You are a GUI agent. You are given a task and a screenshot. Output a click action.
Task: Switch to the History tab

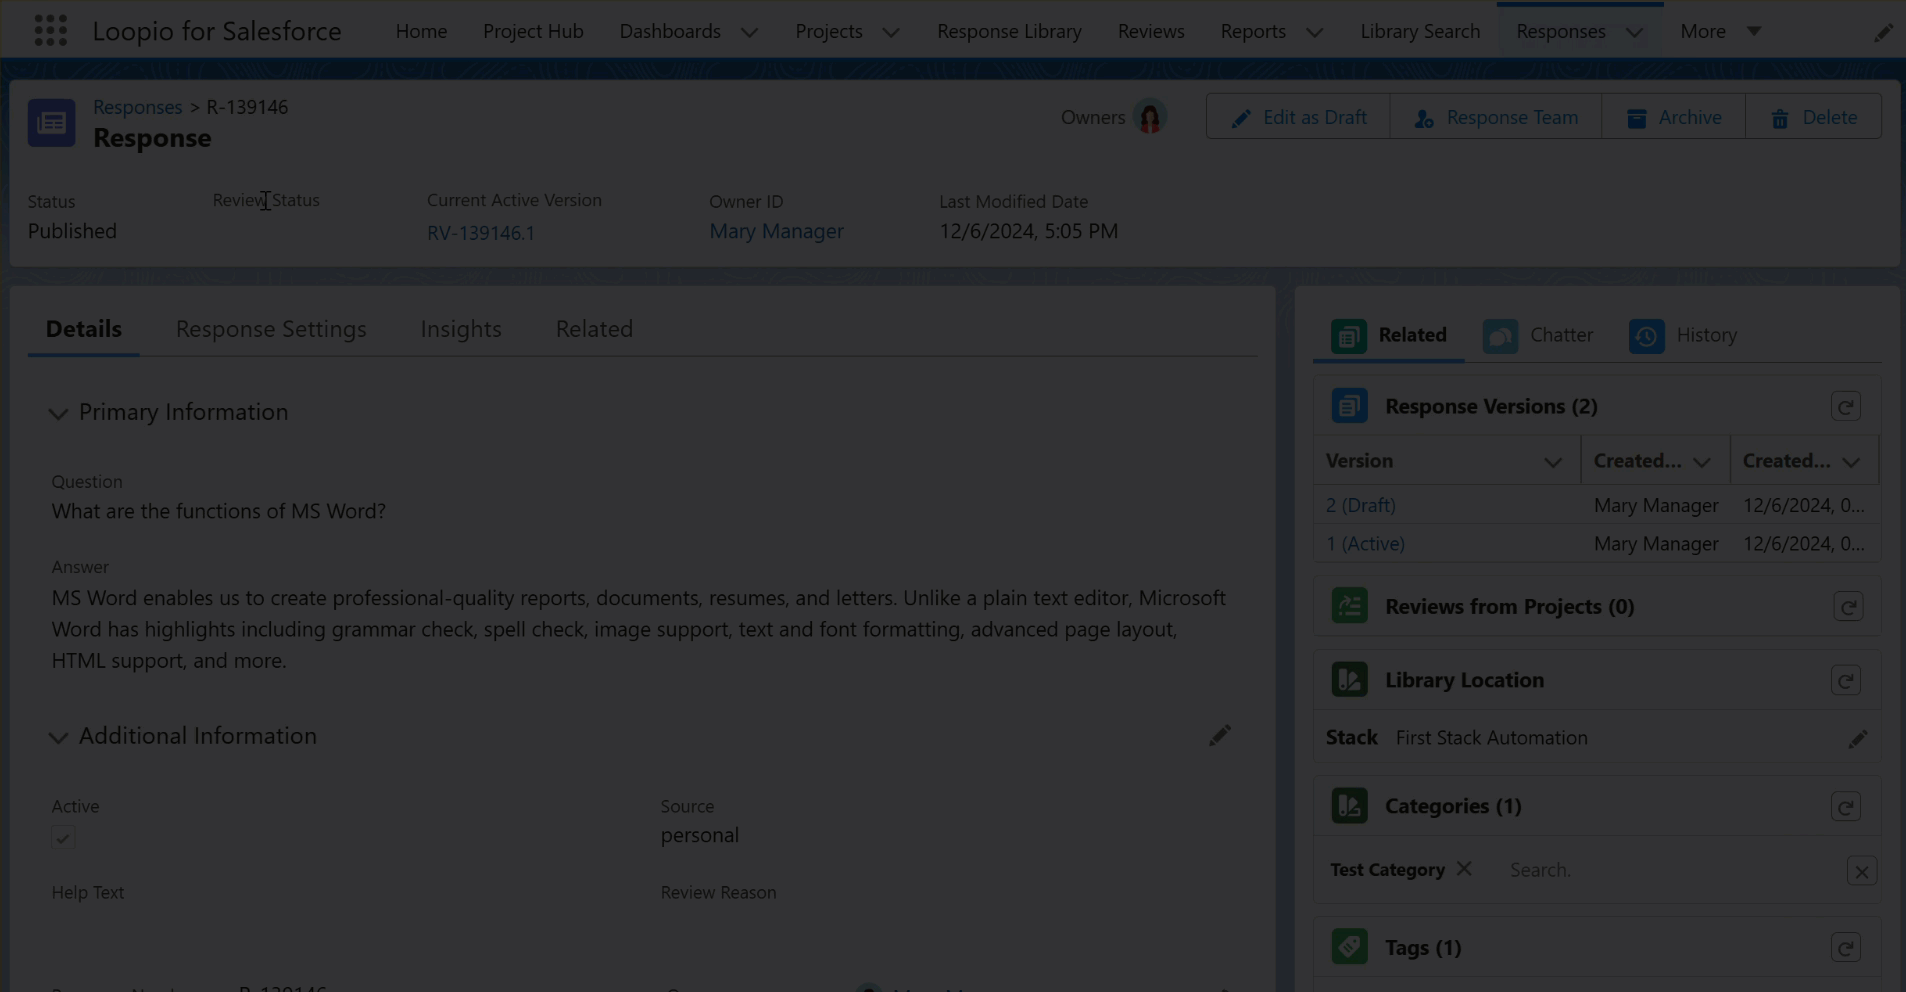point(1683,336)
